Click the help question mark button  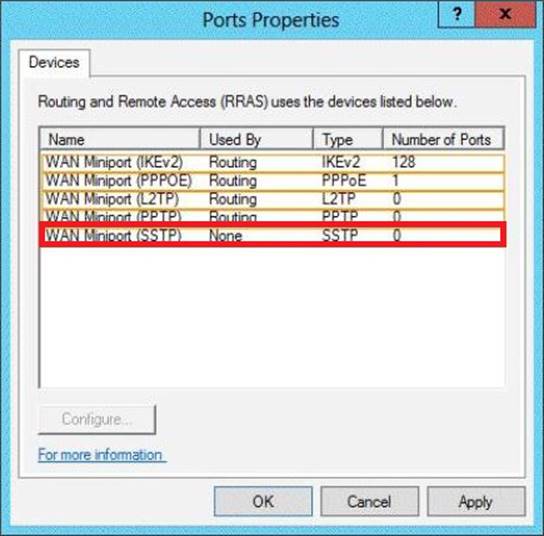pyautogui.click(x=457, y=14)
